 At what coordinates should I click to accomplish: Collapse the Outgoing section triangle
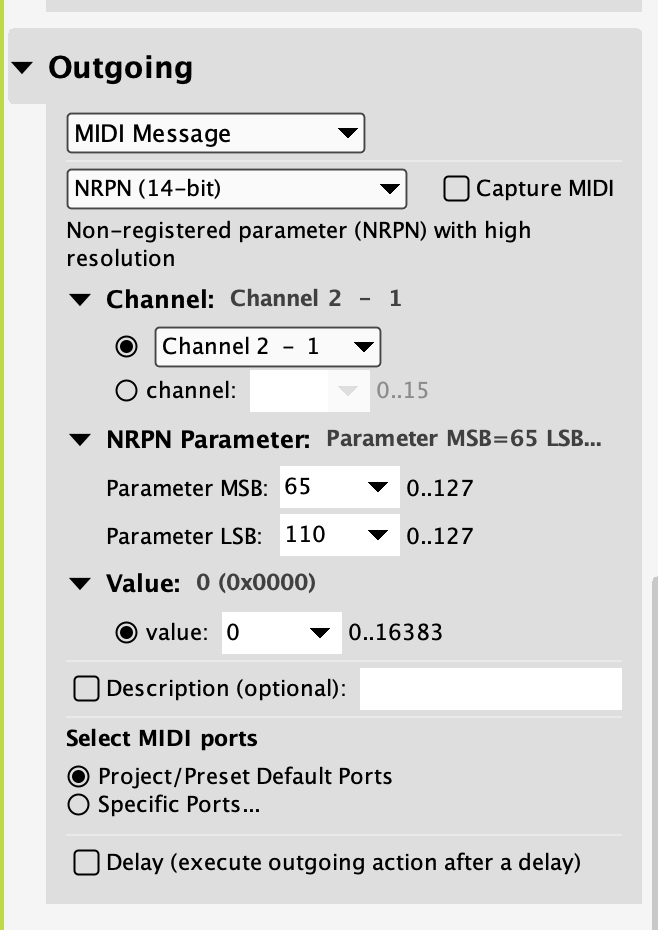click(24, 68)
